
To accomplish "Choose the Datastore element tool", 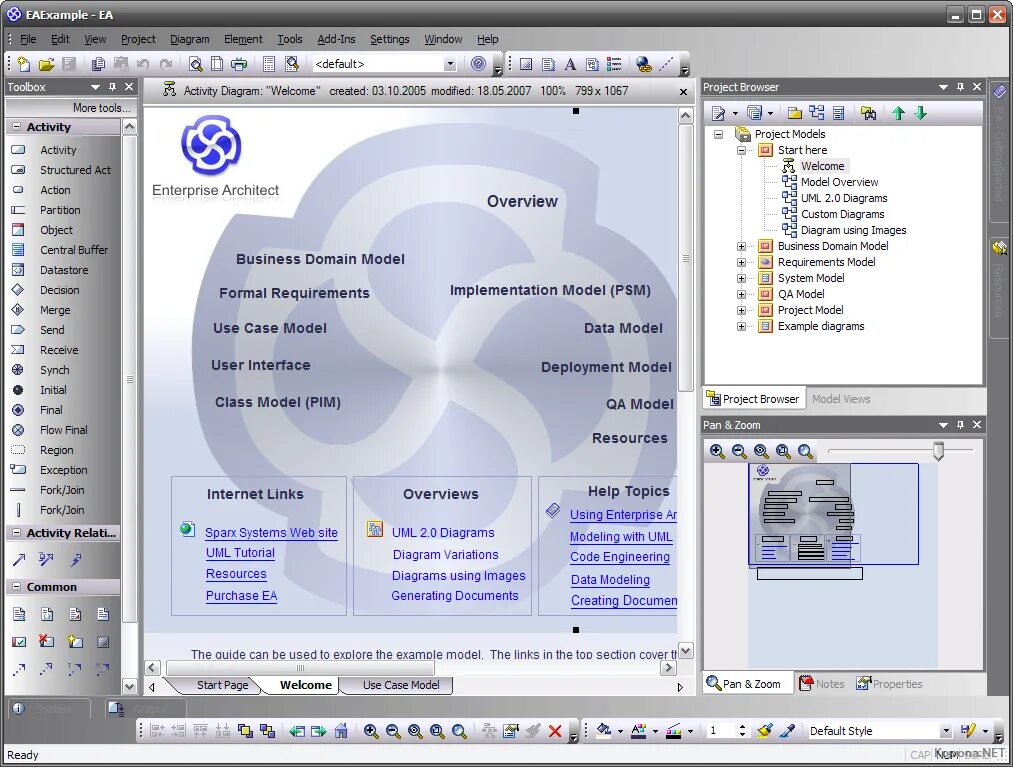I will click(64, 270).
